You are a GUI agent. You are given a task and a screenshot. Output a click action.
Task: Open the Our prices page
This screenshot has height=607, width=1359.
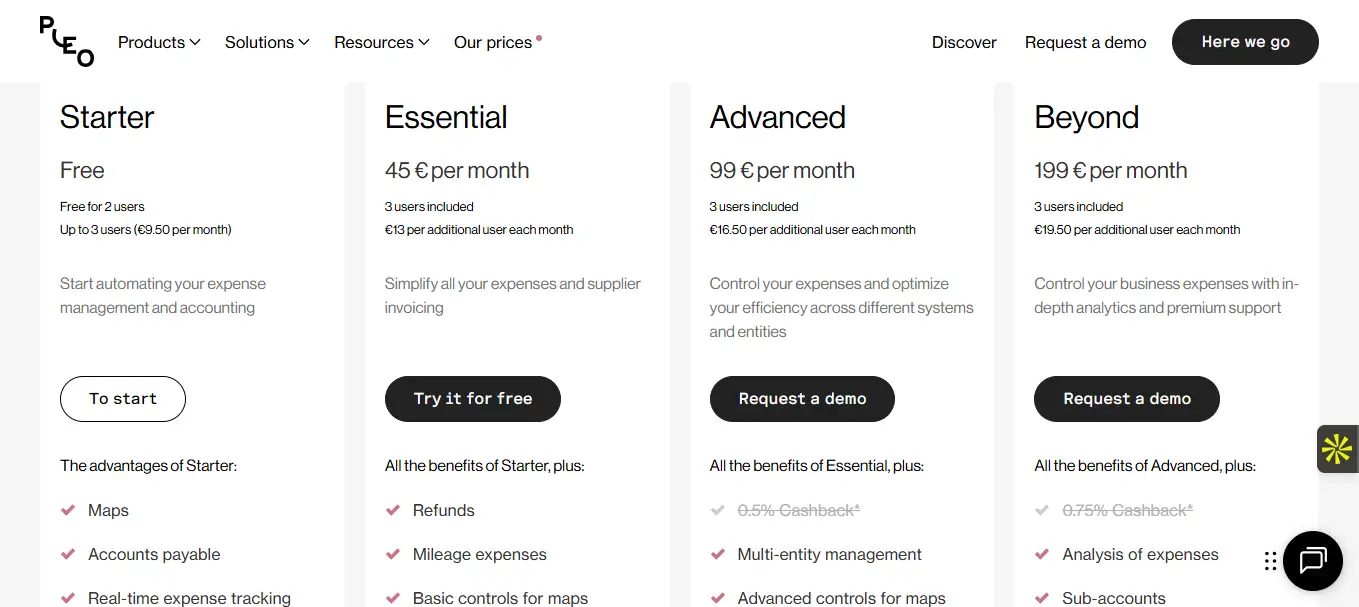tap(492, 42)
